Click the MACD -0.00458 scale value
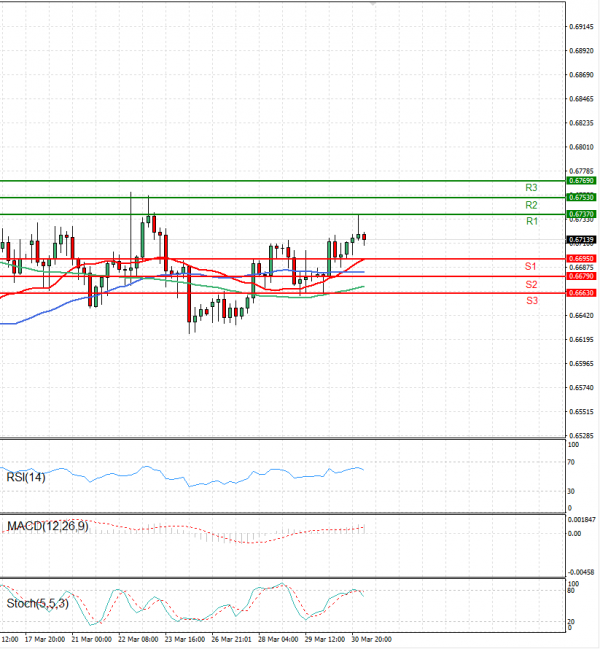This screenshot has width=600, height=649. coord(582,572)
